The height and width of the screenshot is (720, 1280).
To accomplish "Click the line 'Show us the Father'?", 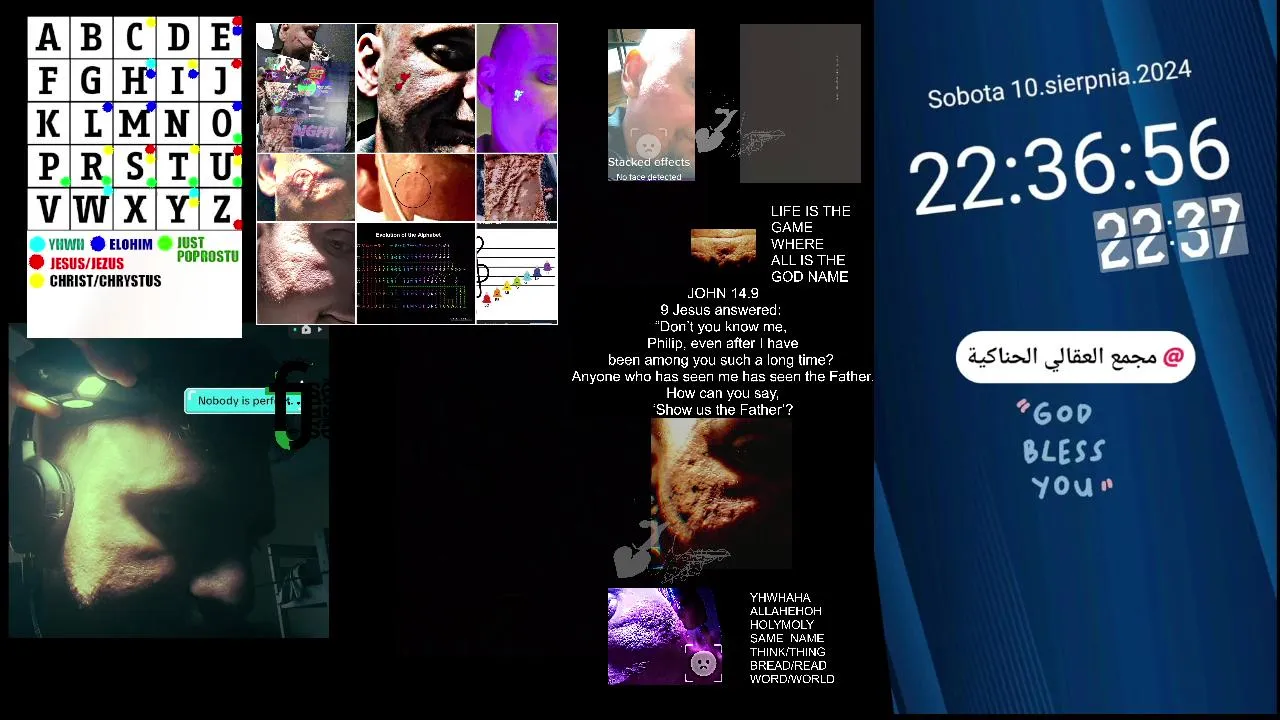I will (x=723, y=410).
